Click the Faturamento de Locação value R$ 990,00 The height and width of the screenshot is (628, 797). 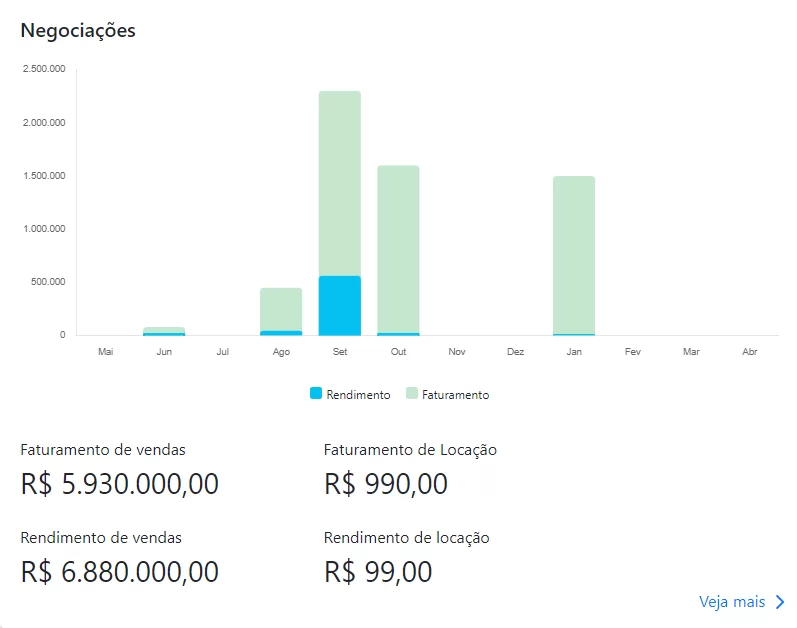click(386, 484)
